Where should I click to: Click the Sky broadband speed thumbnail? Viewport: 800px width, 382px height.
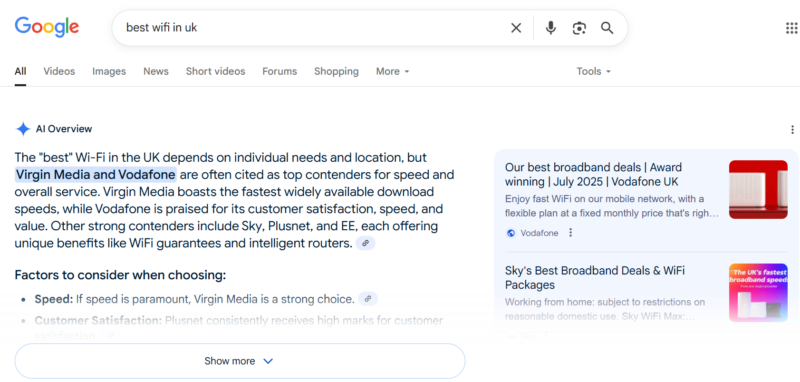[x=758, y=293]
